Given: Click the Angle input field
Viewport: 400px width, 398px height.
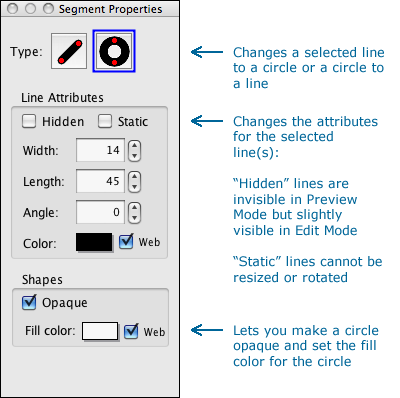Looking at the screenshot, I should tap(100, 212).
